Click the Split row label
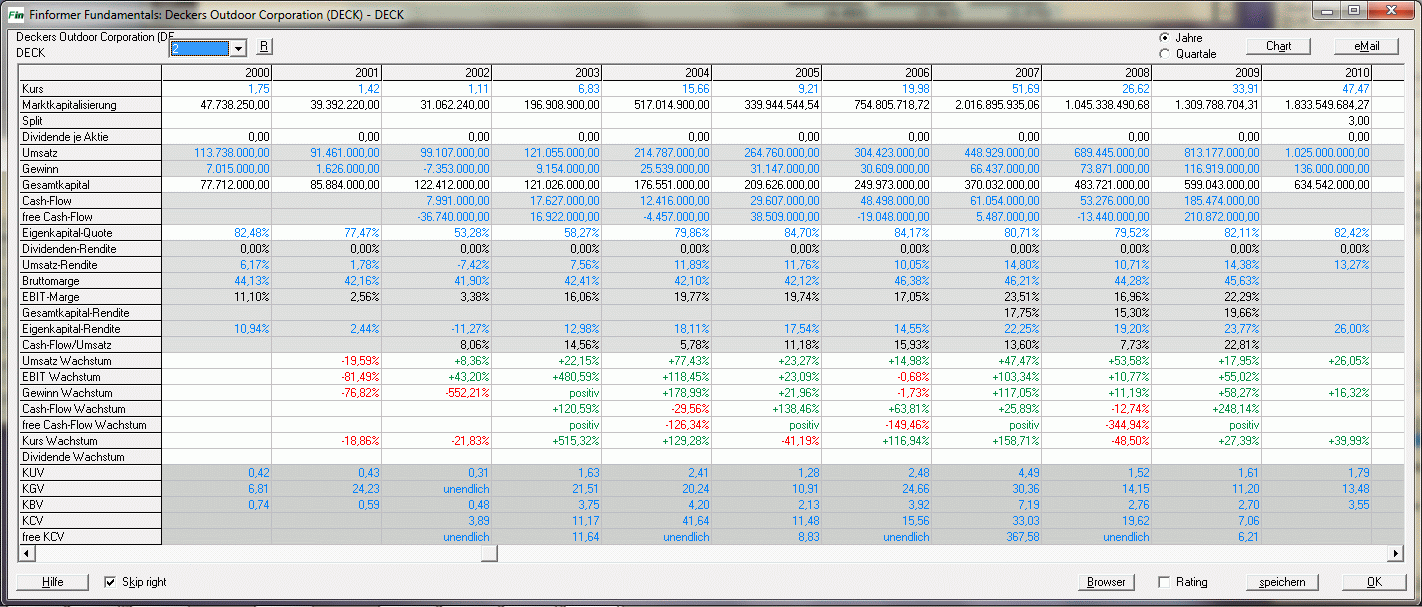 (90, 121)
